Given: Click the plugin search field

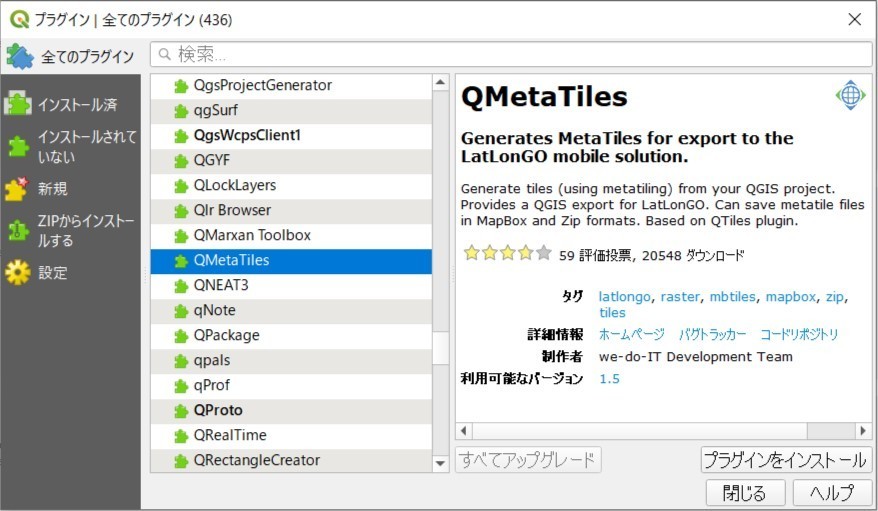Looking at the screenshot, I should tap(511, 54).
